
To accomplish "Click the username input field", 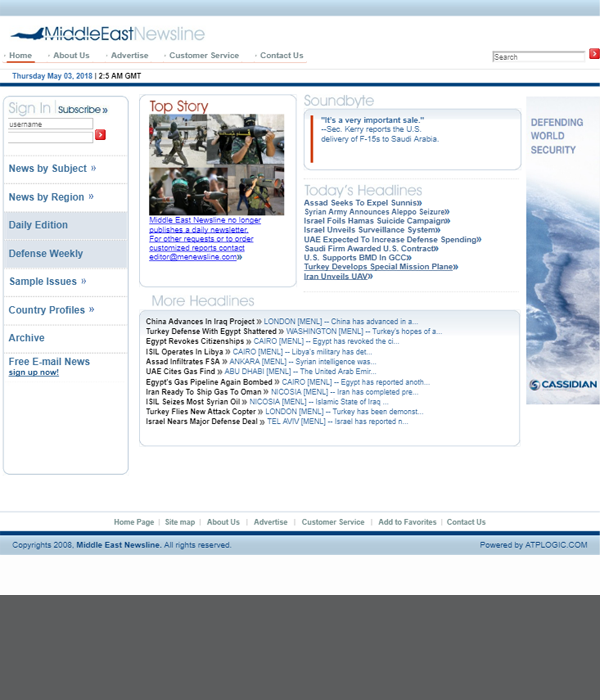I will click(x=50, y=124).
